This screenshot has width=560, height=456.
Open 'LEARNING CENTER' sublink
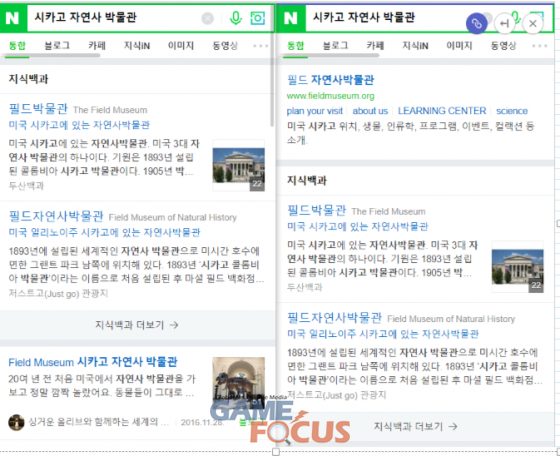(x=442, y=111)
